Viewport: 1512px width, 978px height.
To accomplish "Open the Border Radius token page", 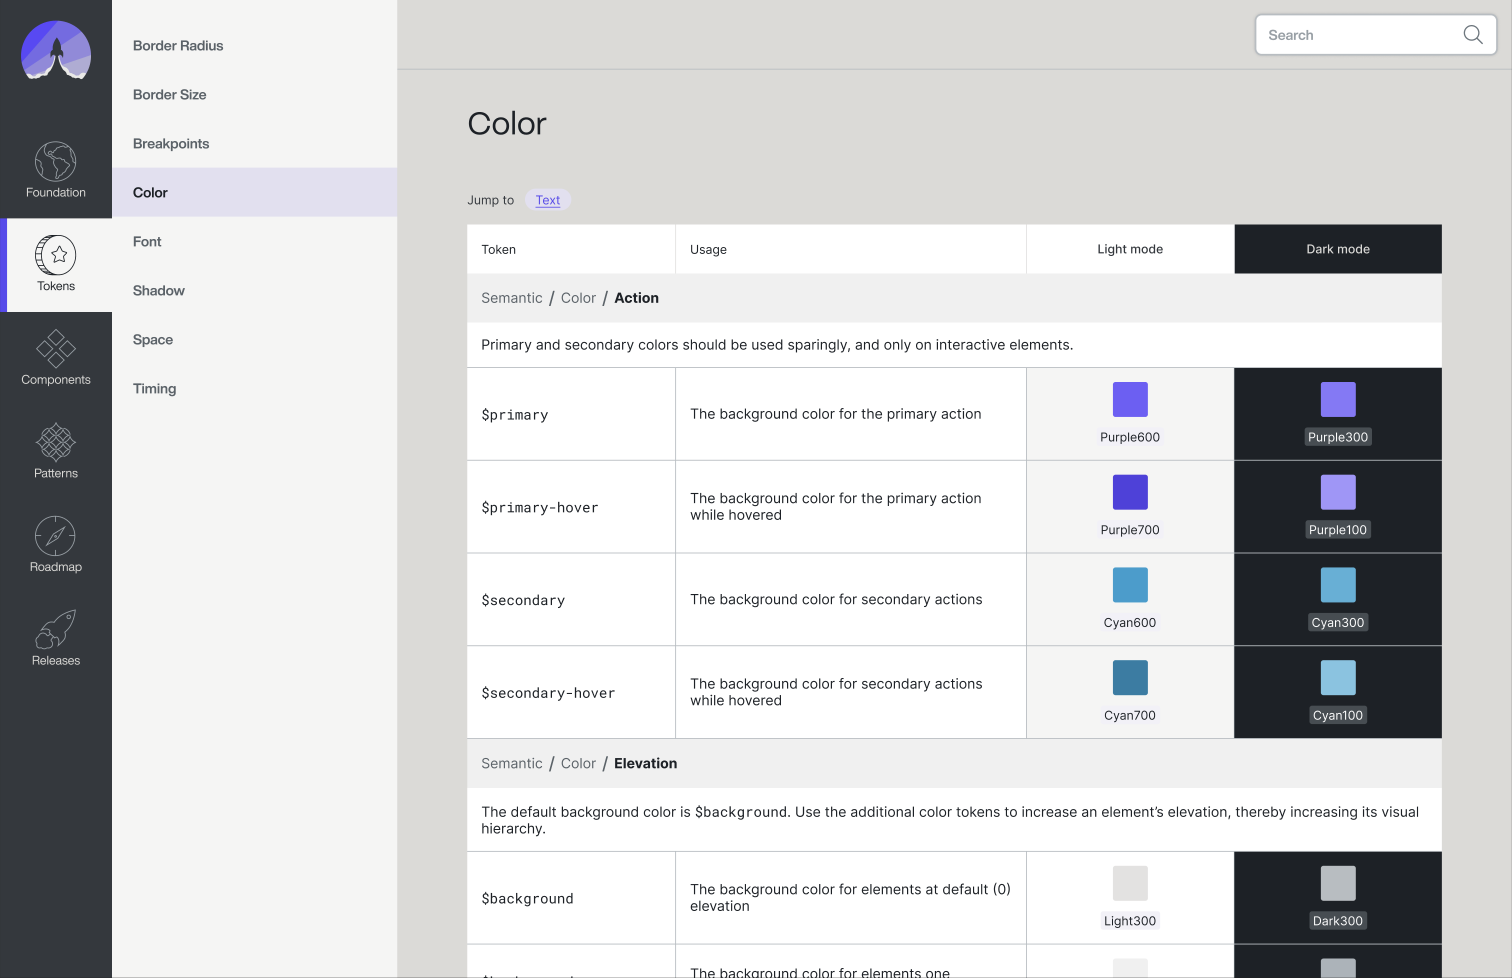I will tap(178, 45).
